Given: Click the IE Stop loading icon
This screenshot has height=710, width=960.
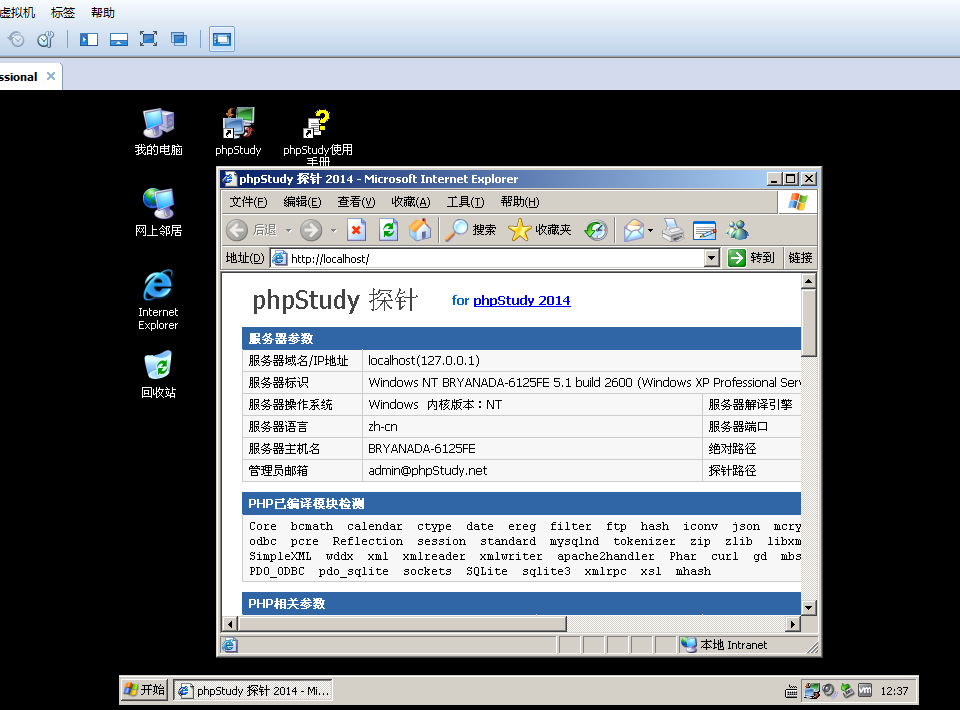Looking at the screenshot, I should [356, 230].
